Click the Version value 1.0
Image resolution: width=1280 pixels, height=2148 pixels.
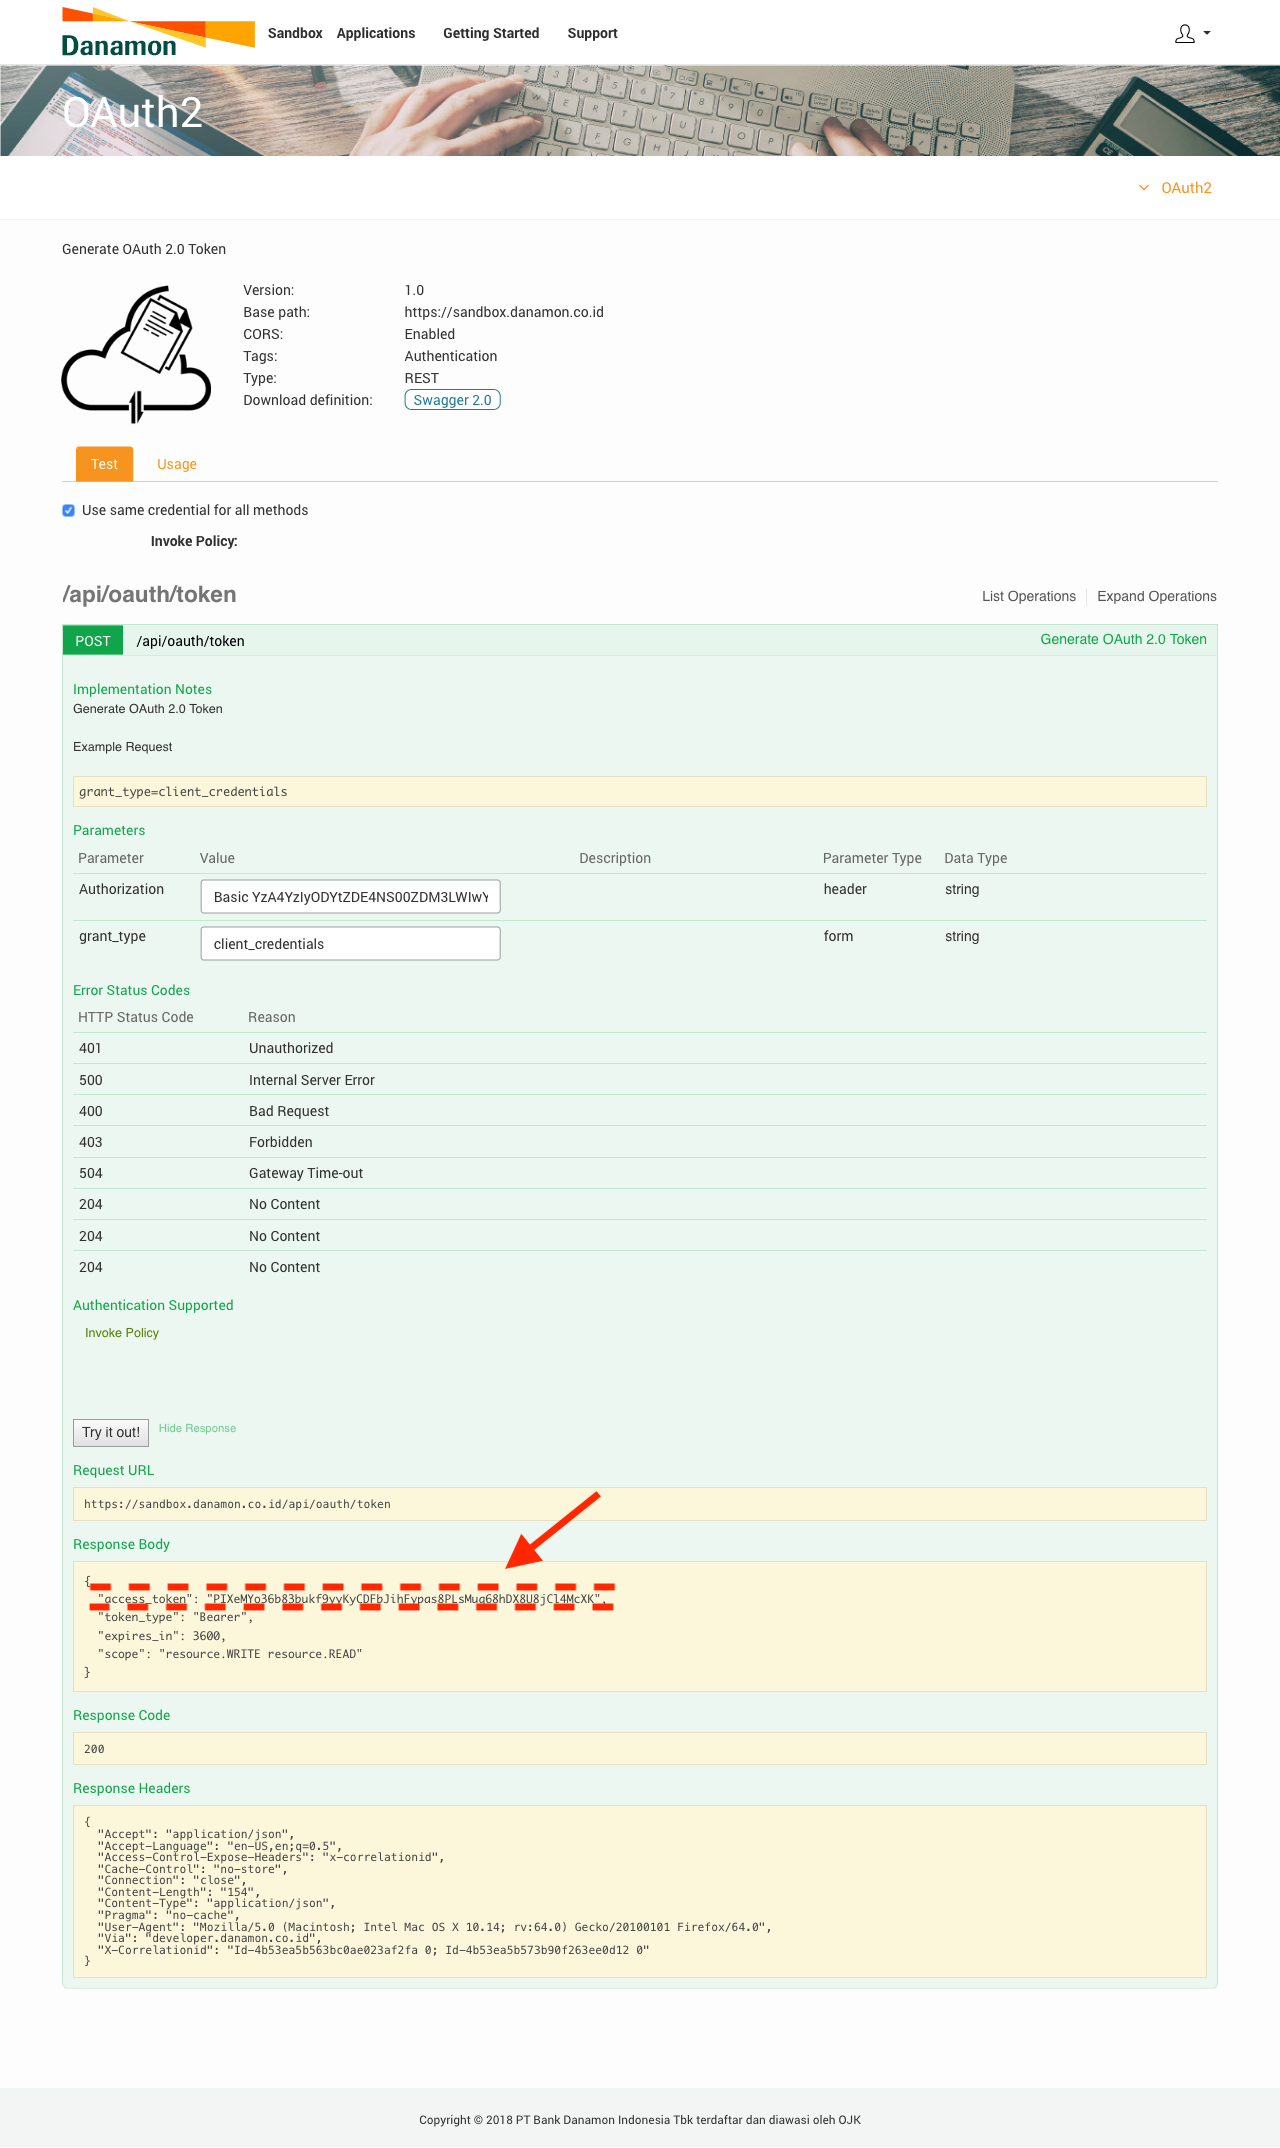tap(414, 290)
